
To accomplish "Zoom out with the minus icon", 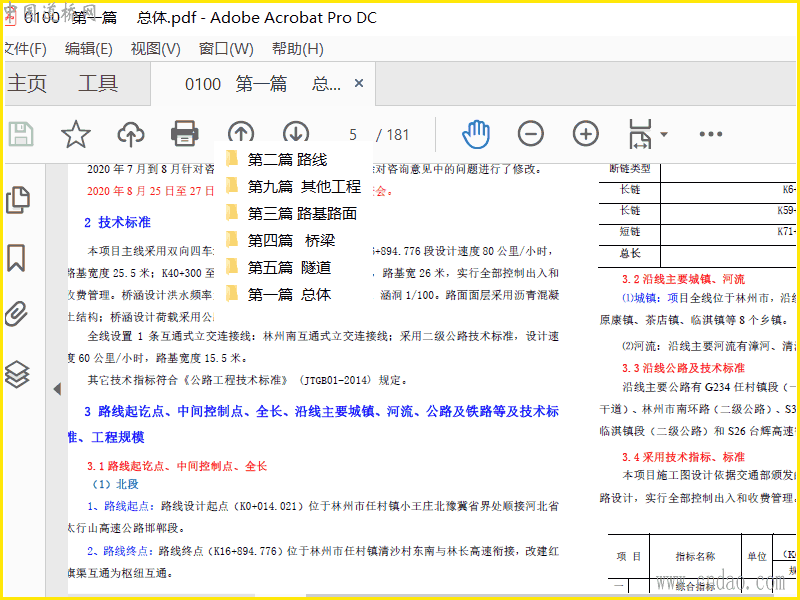I will click(531, 134).
